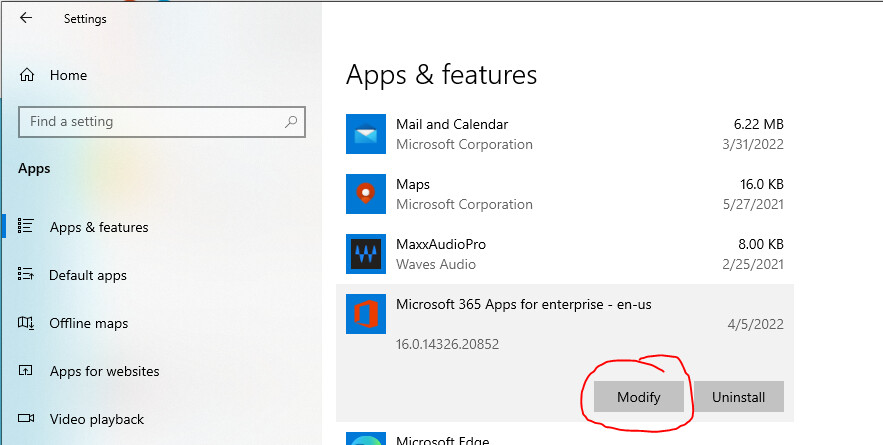
Task: Click the 3/31/2022 install date
Action: click(x=753, y=144)
